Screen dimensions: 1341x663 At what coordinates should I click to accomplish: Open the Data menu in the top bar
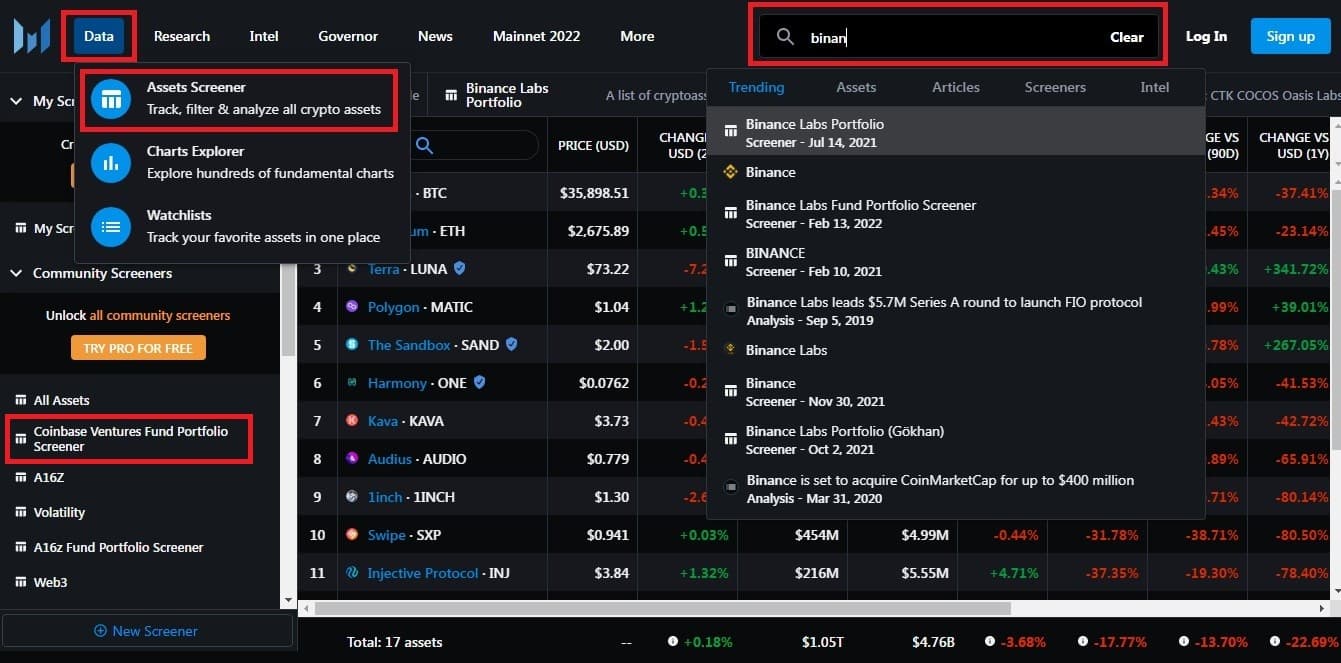tap(99, 36)
